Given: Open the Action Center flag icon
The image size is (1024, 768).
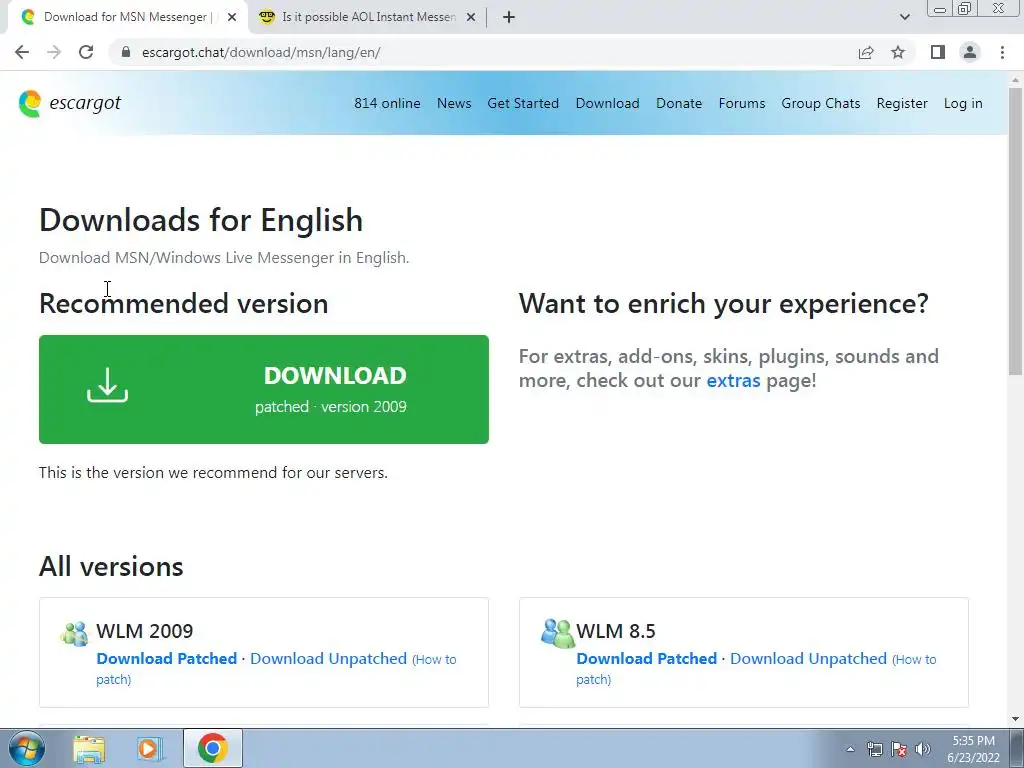Looking at the screenshot, I should [899, 749].
